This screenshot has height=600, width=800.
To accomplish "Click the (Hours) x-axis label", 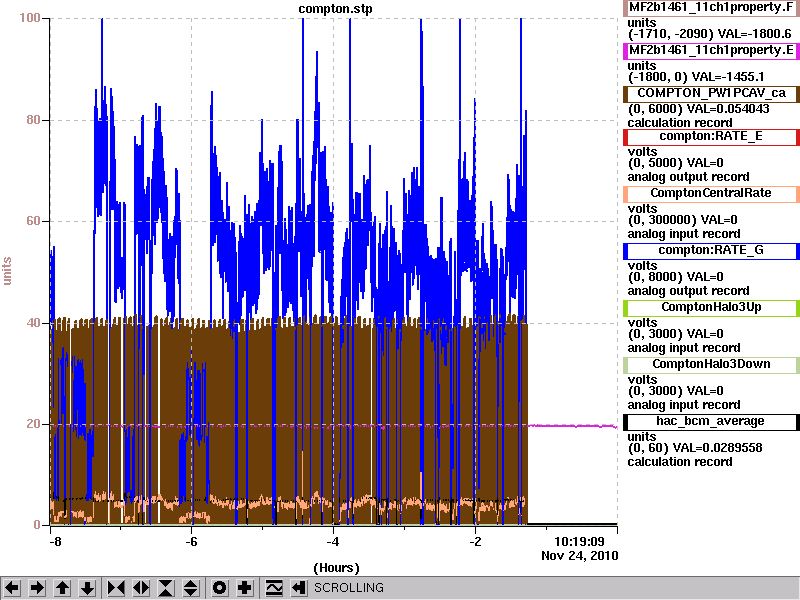I will pyautogui.click(x=336, y=568).
